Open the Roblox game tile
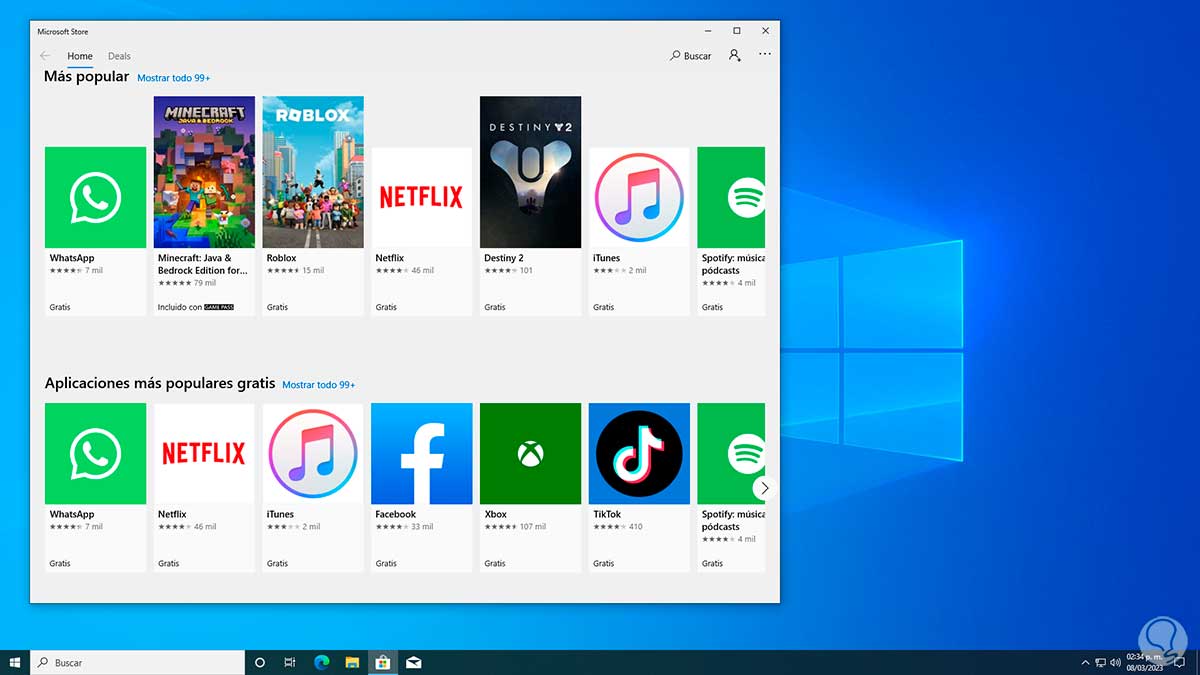The height and width of the screenshot is (675, 1200). (x=313, y=206)
